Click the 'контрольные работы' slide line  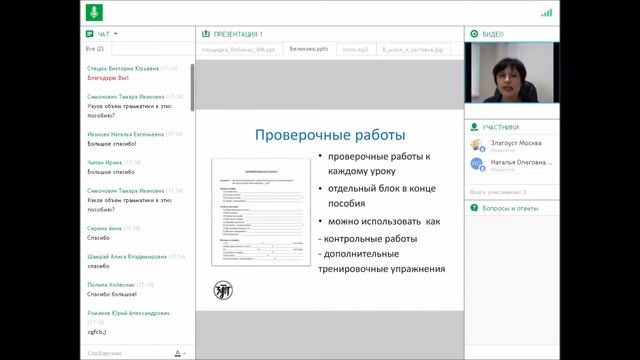(368, 239)
